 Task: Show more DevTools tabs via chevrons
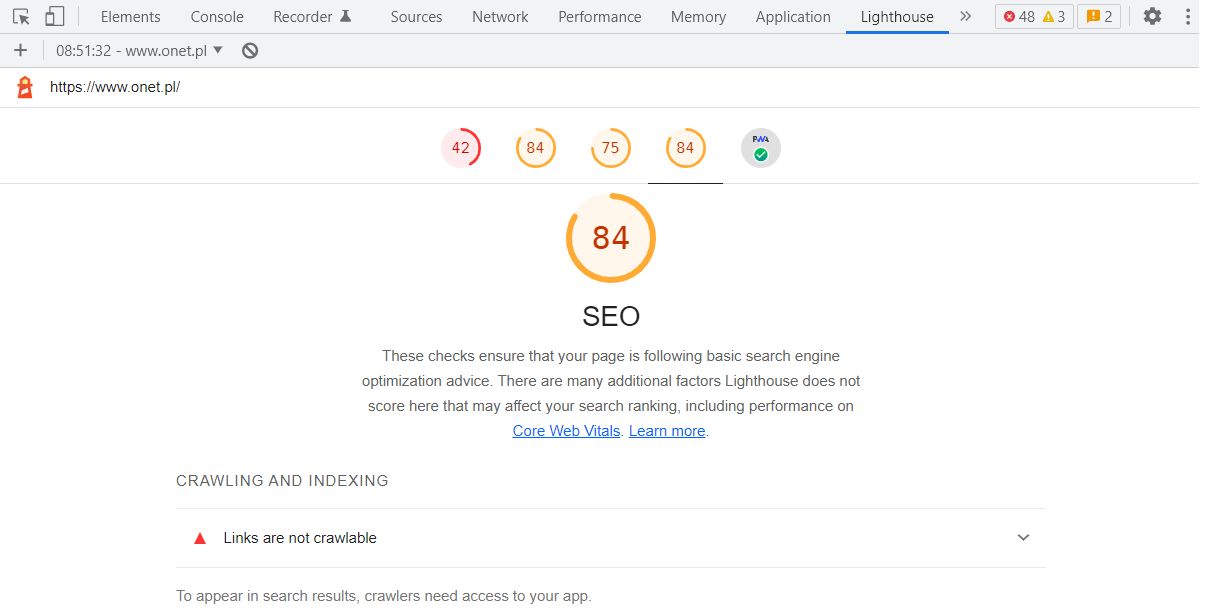pyautogui.click(x=965, y=16)
